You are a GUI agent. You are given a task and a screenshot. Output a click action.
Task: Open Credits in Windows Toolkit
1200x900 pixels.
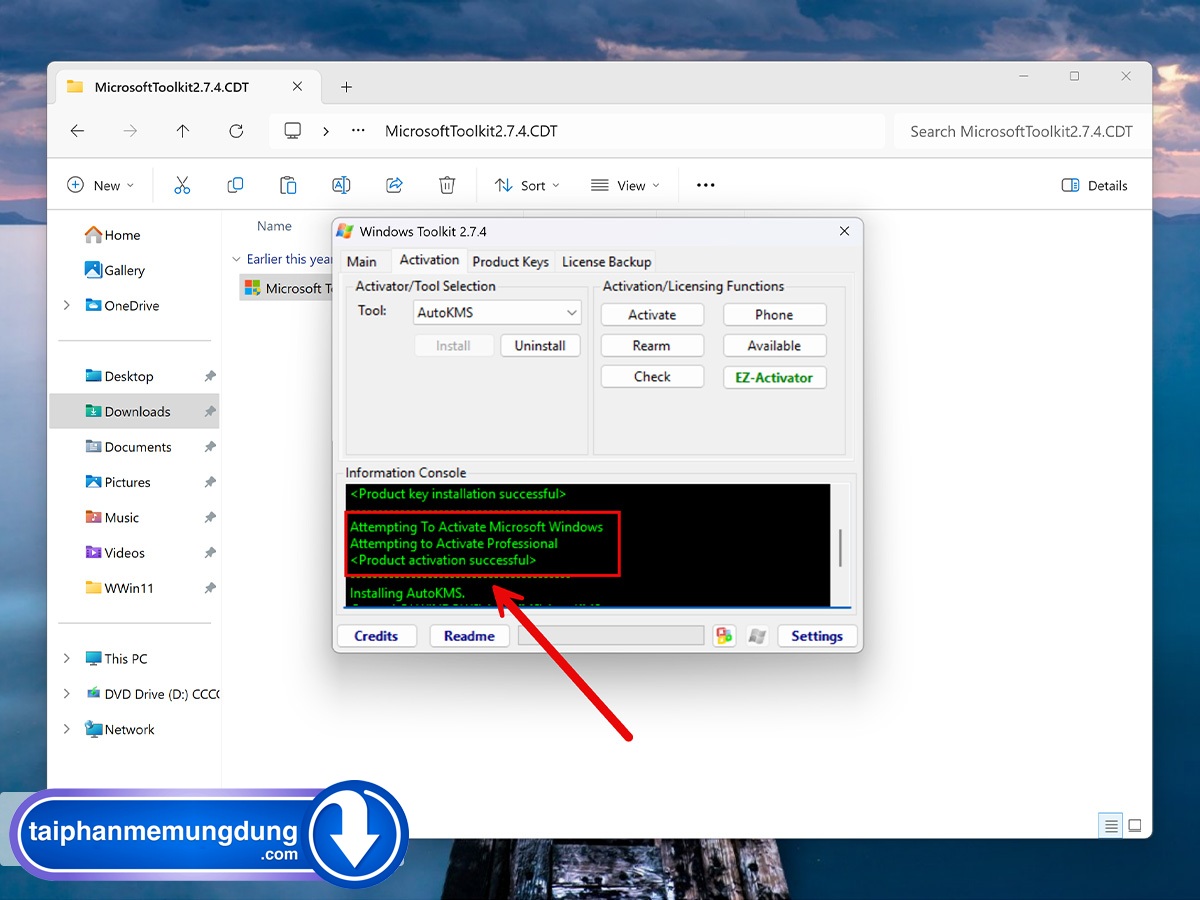click(376, 636)
